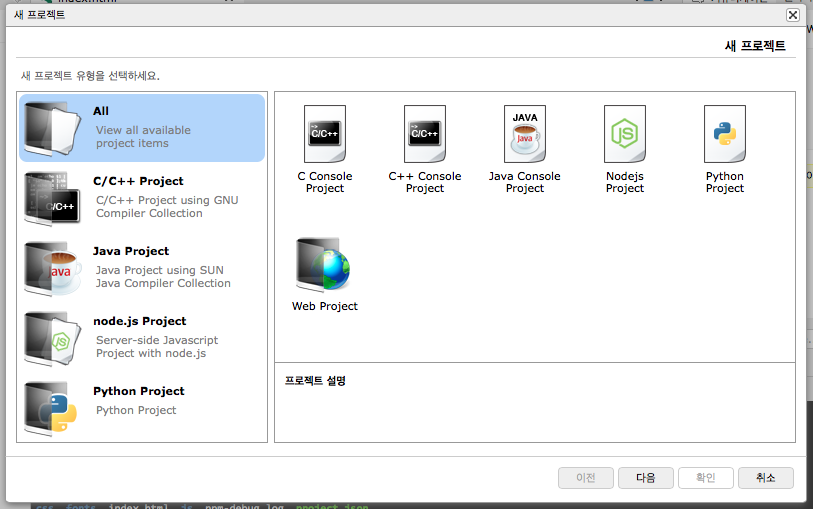Click the 확인 (OK) button
Image resolution: width=813 pixels, height=509 pixels.
pos(706,477)
